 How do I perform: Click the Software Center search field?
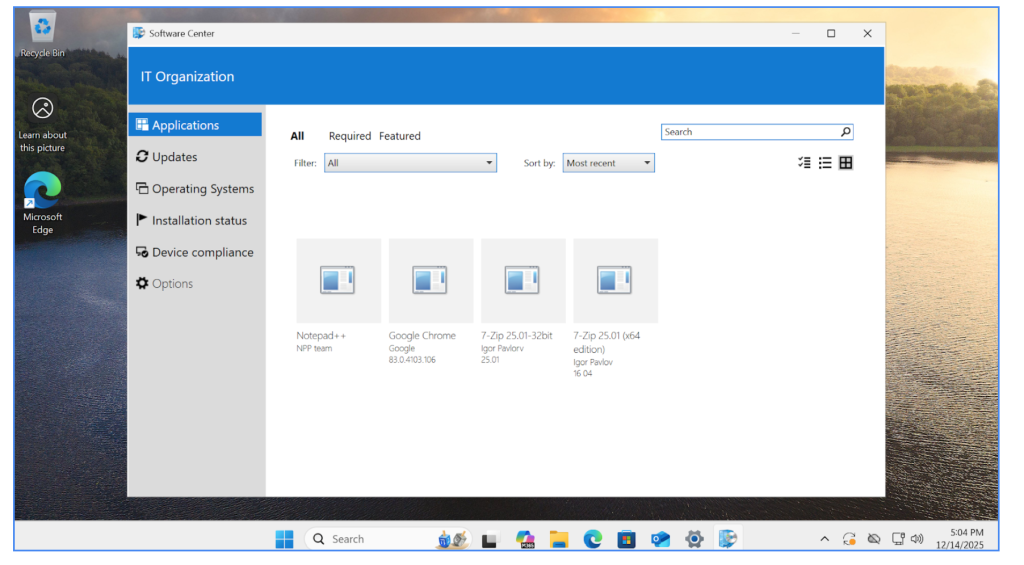pos(748,132)
